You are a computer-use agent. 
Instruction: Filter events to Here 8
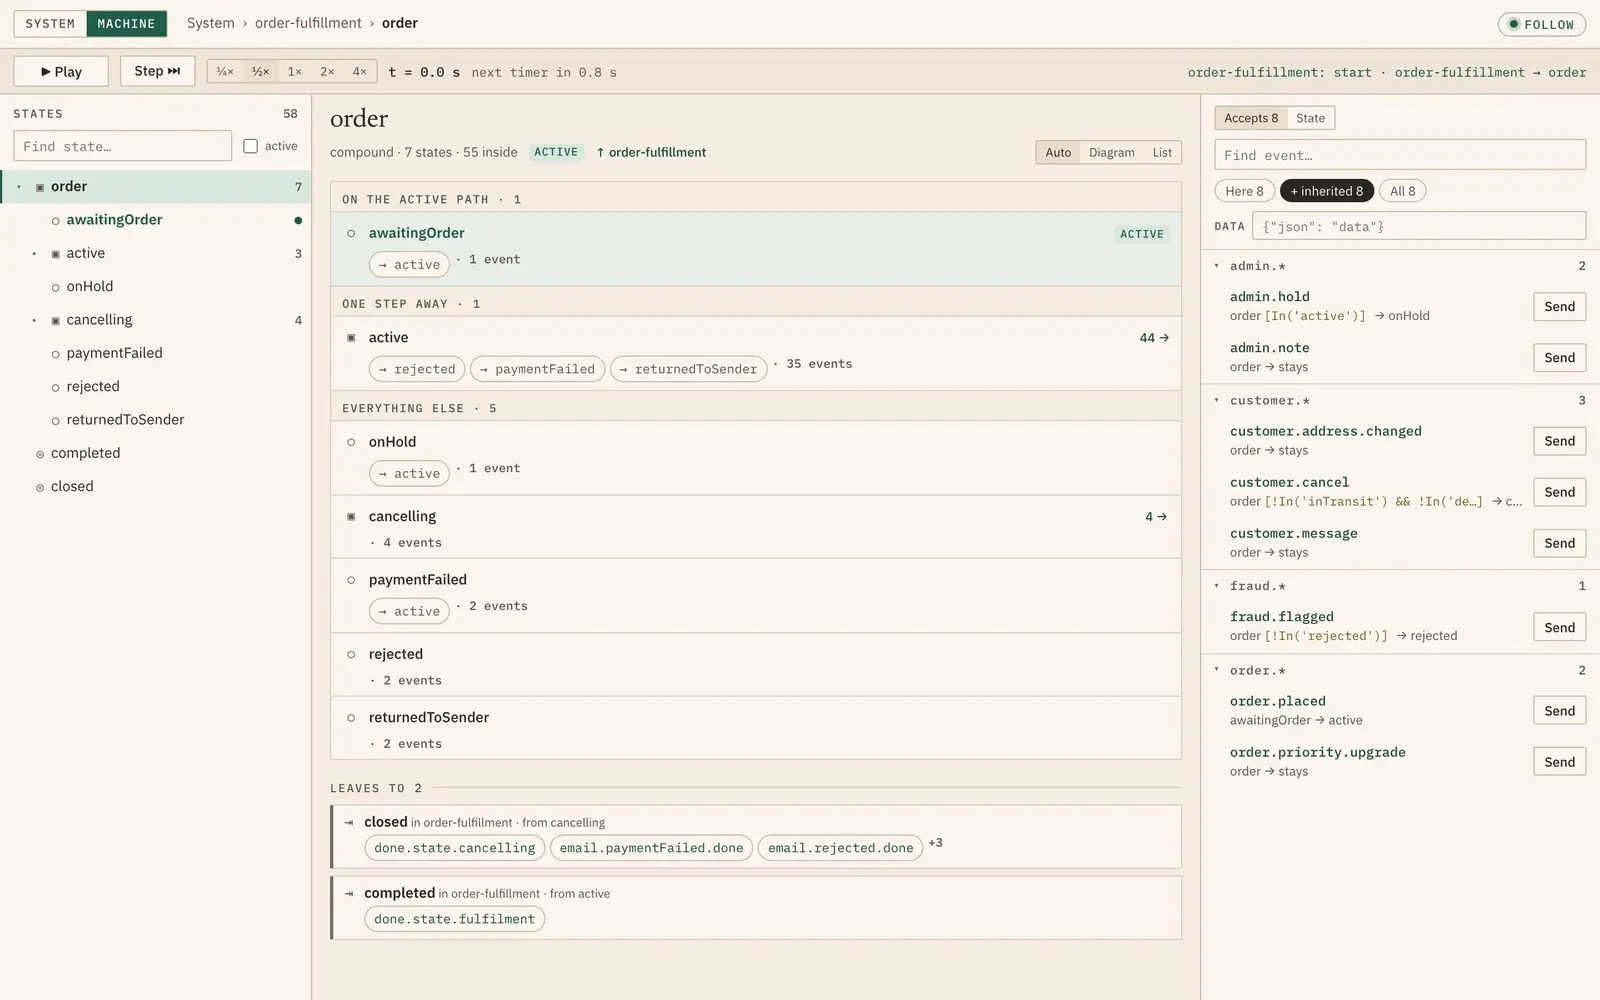click(1244, 191)
